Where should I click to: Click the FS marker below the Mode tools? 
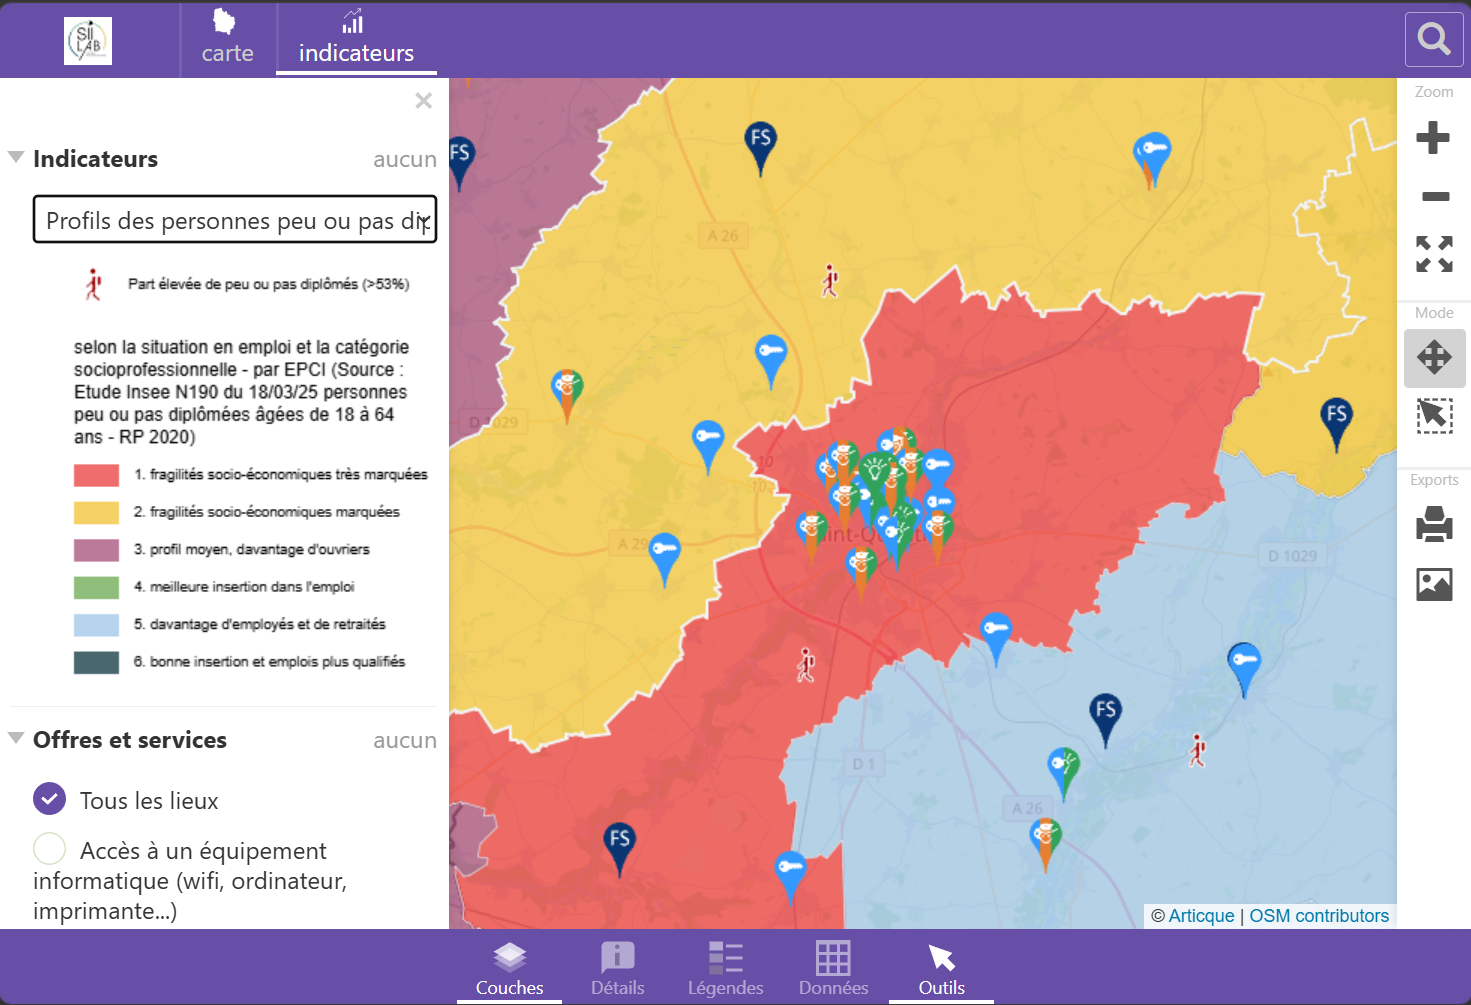coord(1337,424)
